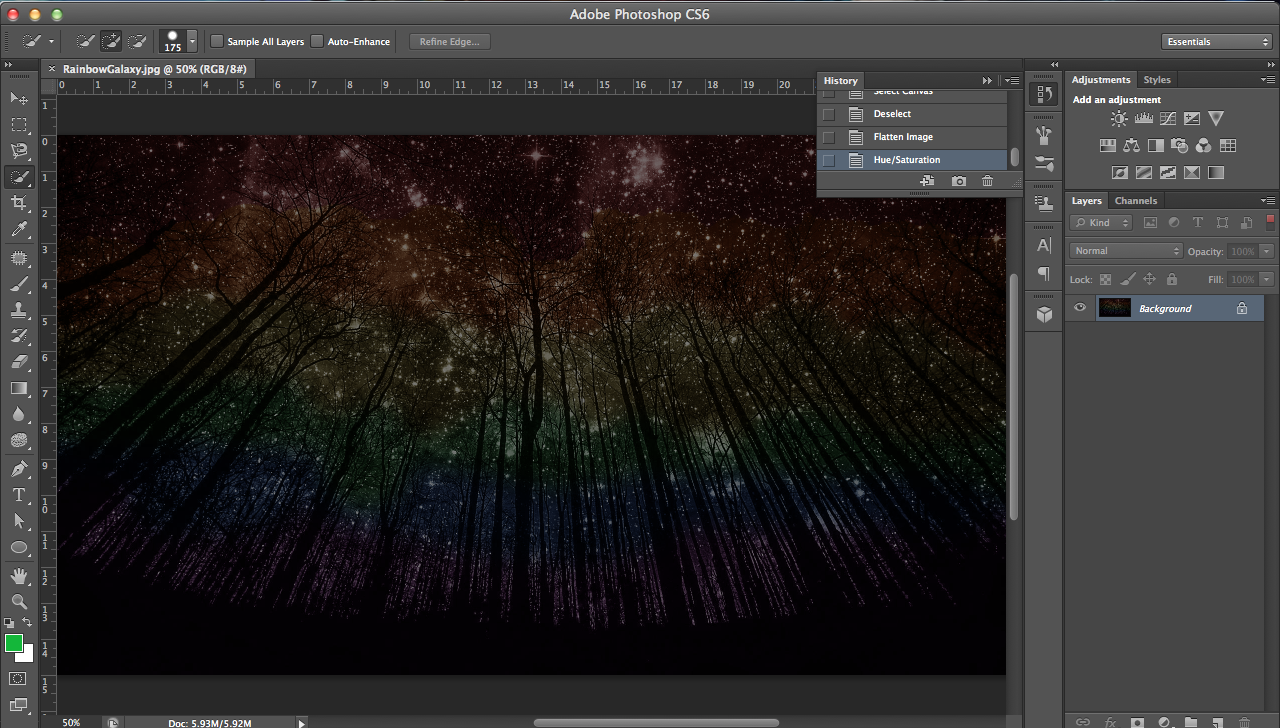Viewport: 1280px width, 728px height.
Task: Select the Pen tool
Action: [x=19, y=468]
